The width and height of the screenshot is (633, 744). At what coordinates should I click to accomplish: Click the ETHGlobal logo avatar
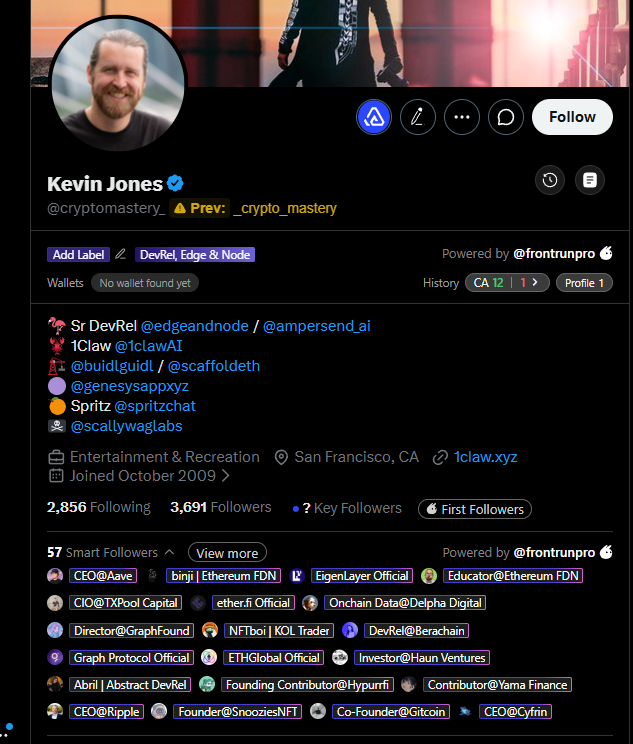pyautogui.click(x=209, y=657)
